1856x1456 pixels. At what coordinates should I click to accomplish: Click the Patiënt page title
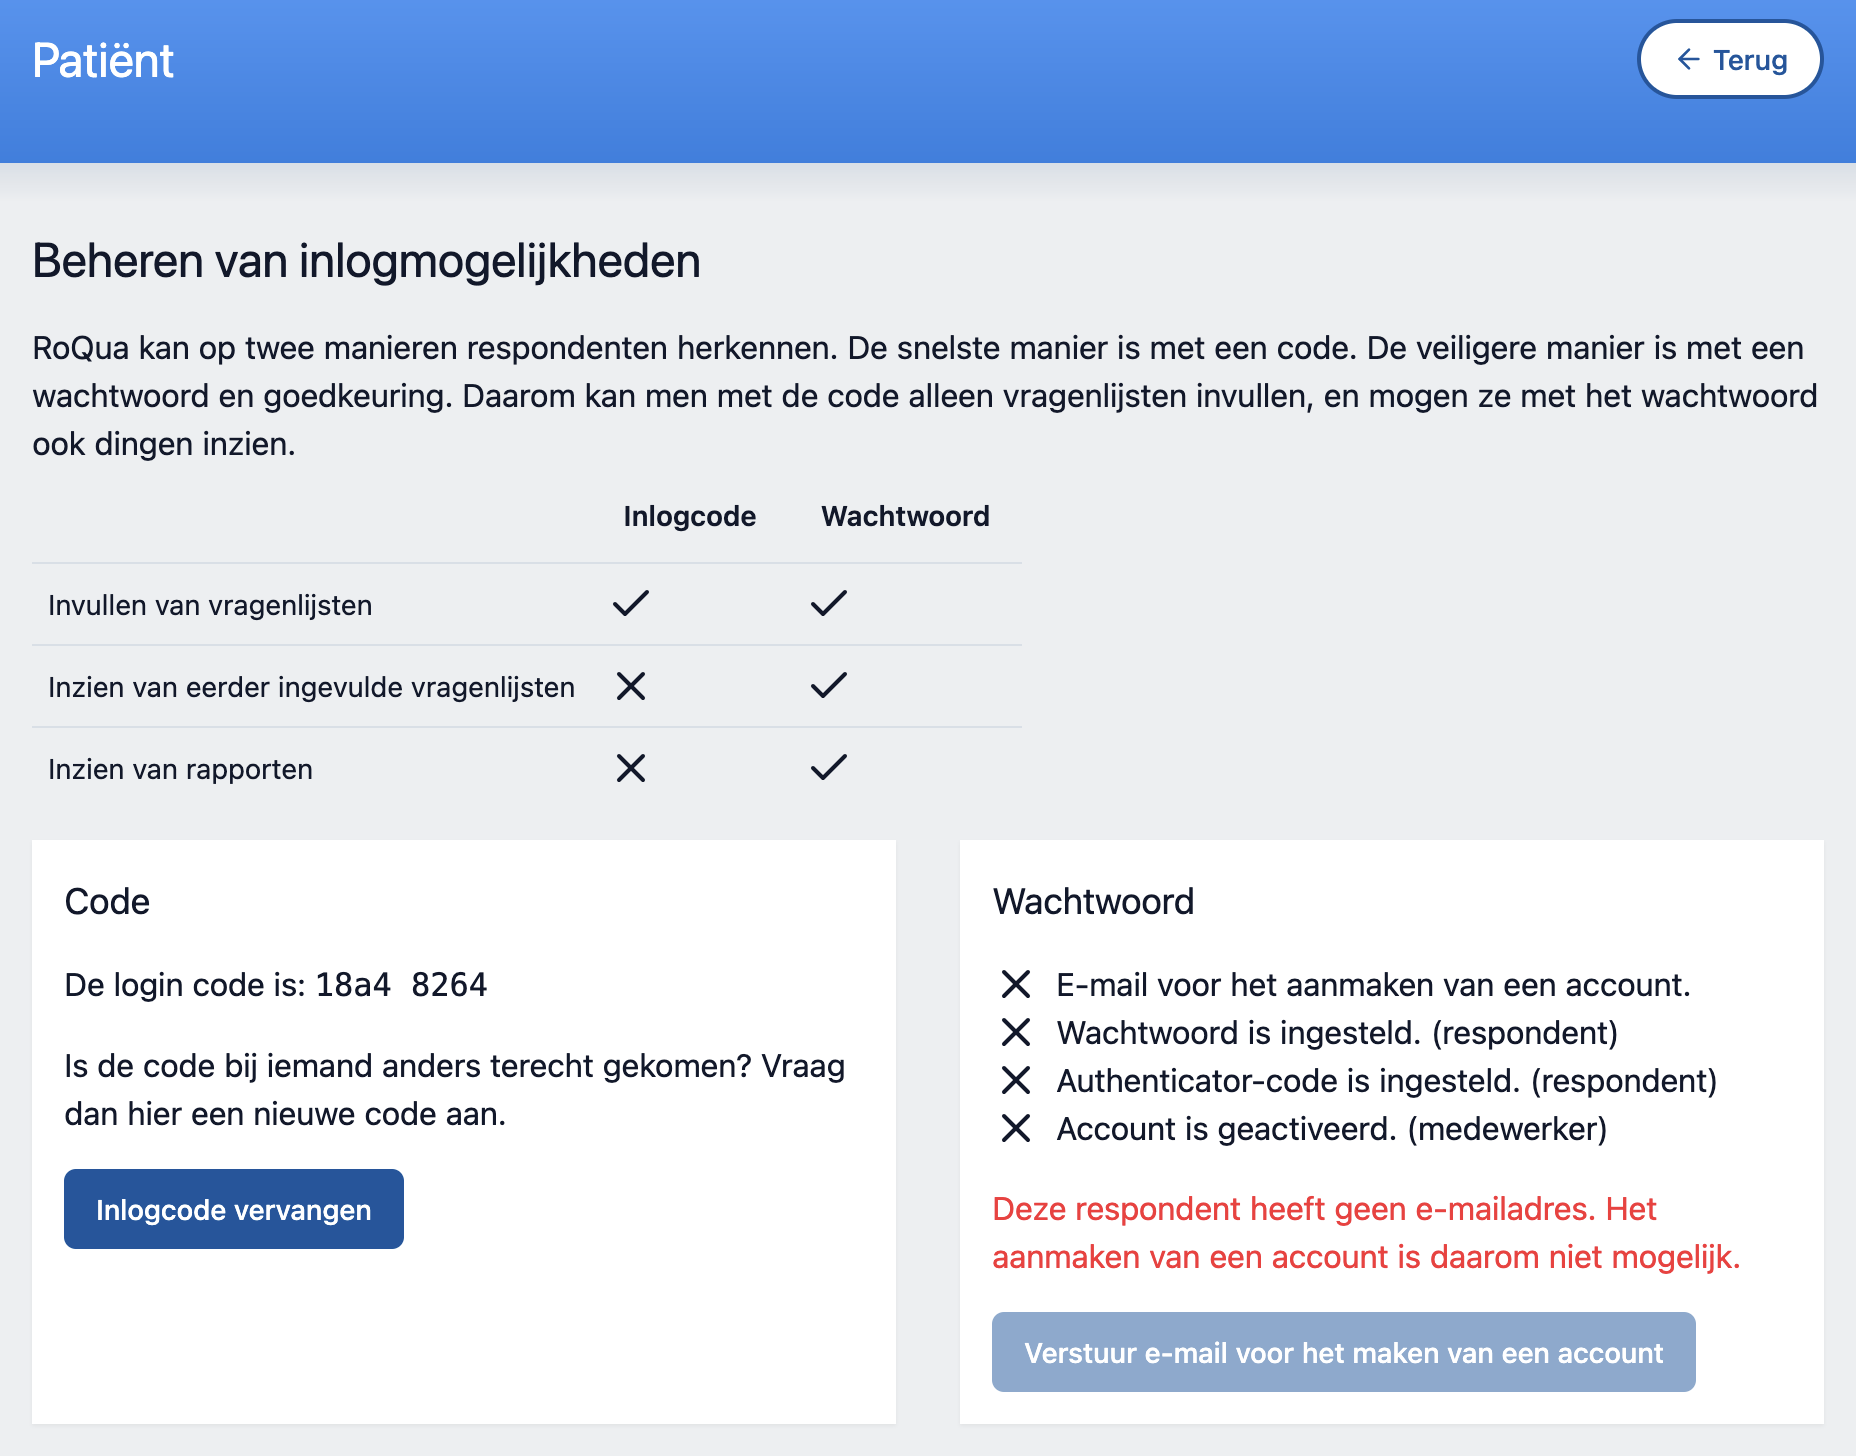pyautogui.click(x=103, y=61)
